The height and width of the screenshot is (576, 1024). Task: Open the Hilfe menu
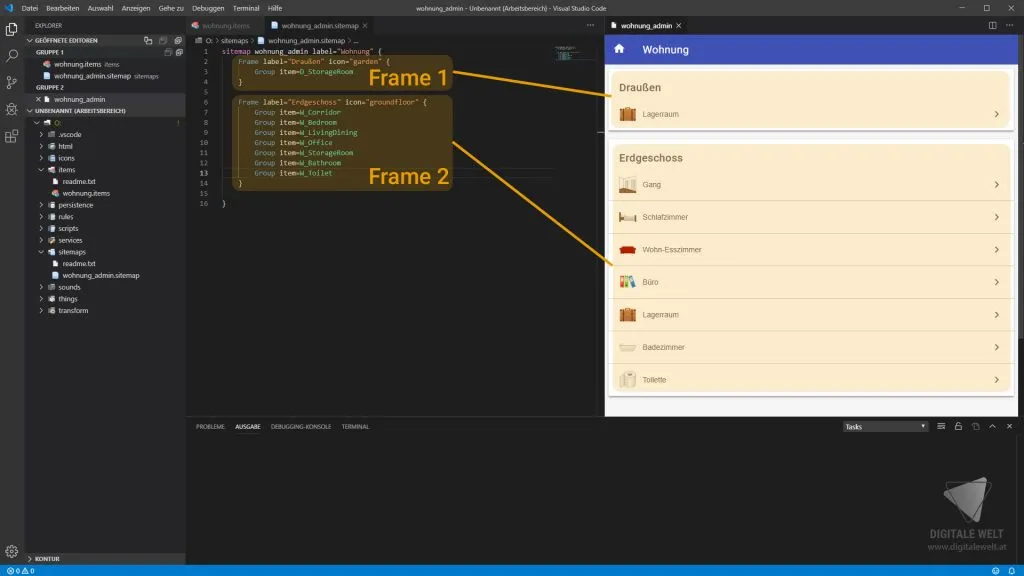(275, 8)
